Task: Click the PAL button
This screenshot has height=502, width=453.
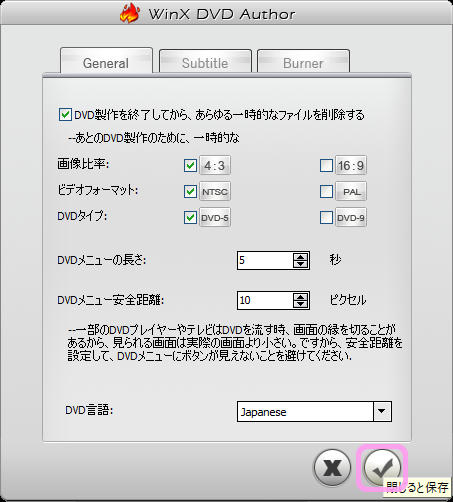Action: coord(351,191)
